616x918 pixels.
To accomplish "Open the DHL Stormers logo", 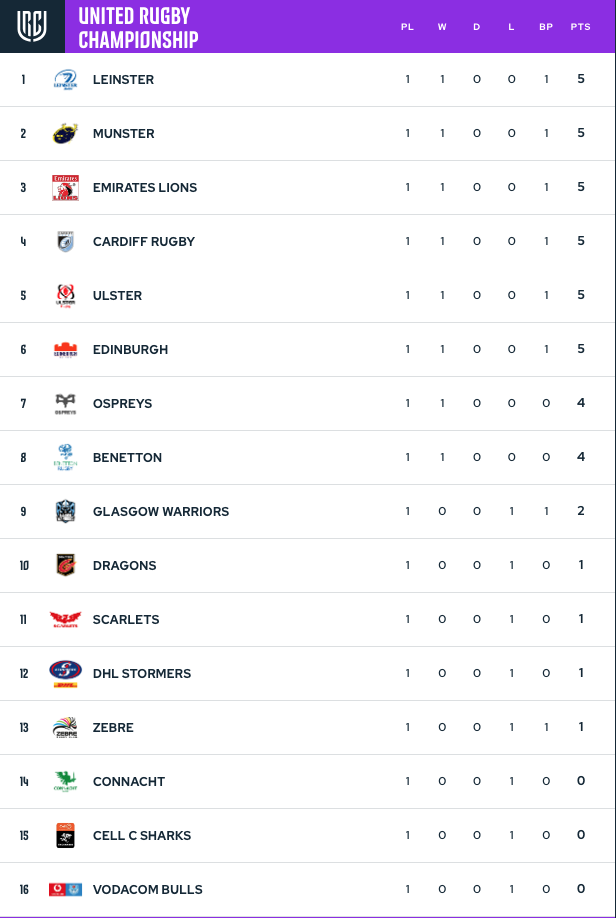I will 65,673.
